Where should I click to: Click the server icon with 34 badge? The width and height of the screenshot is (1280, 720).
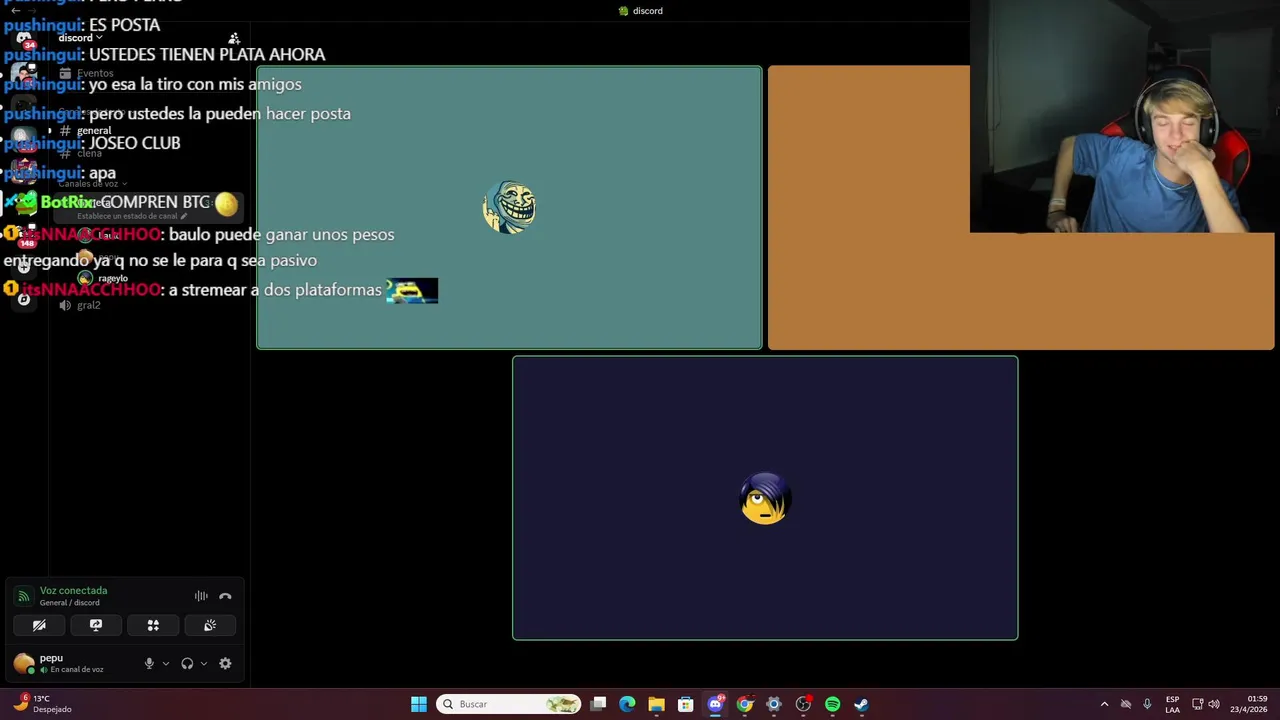pos(24,39)
